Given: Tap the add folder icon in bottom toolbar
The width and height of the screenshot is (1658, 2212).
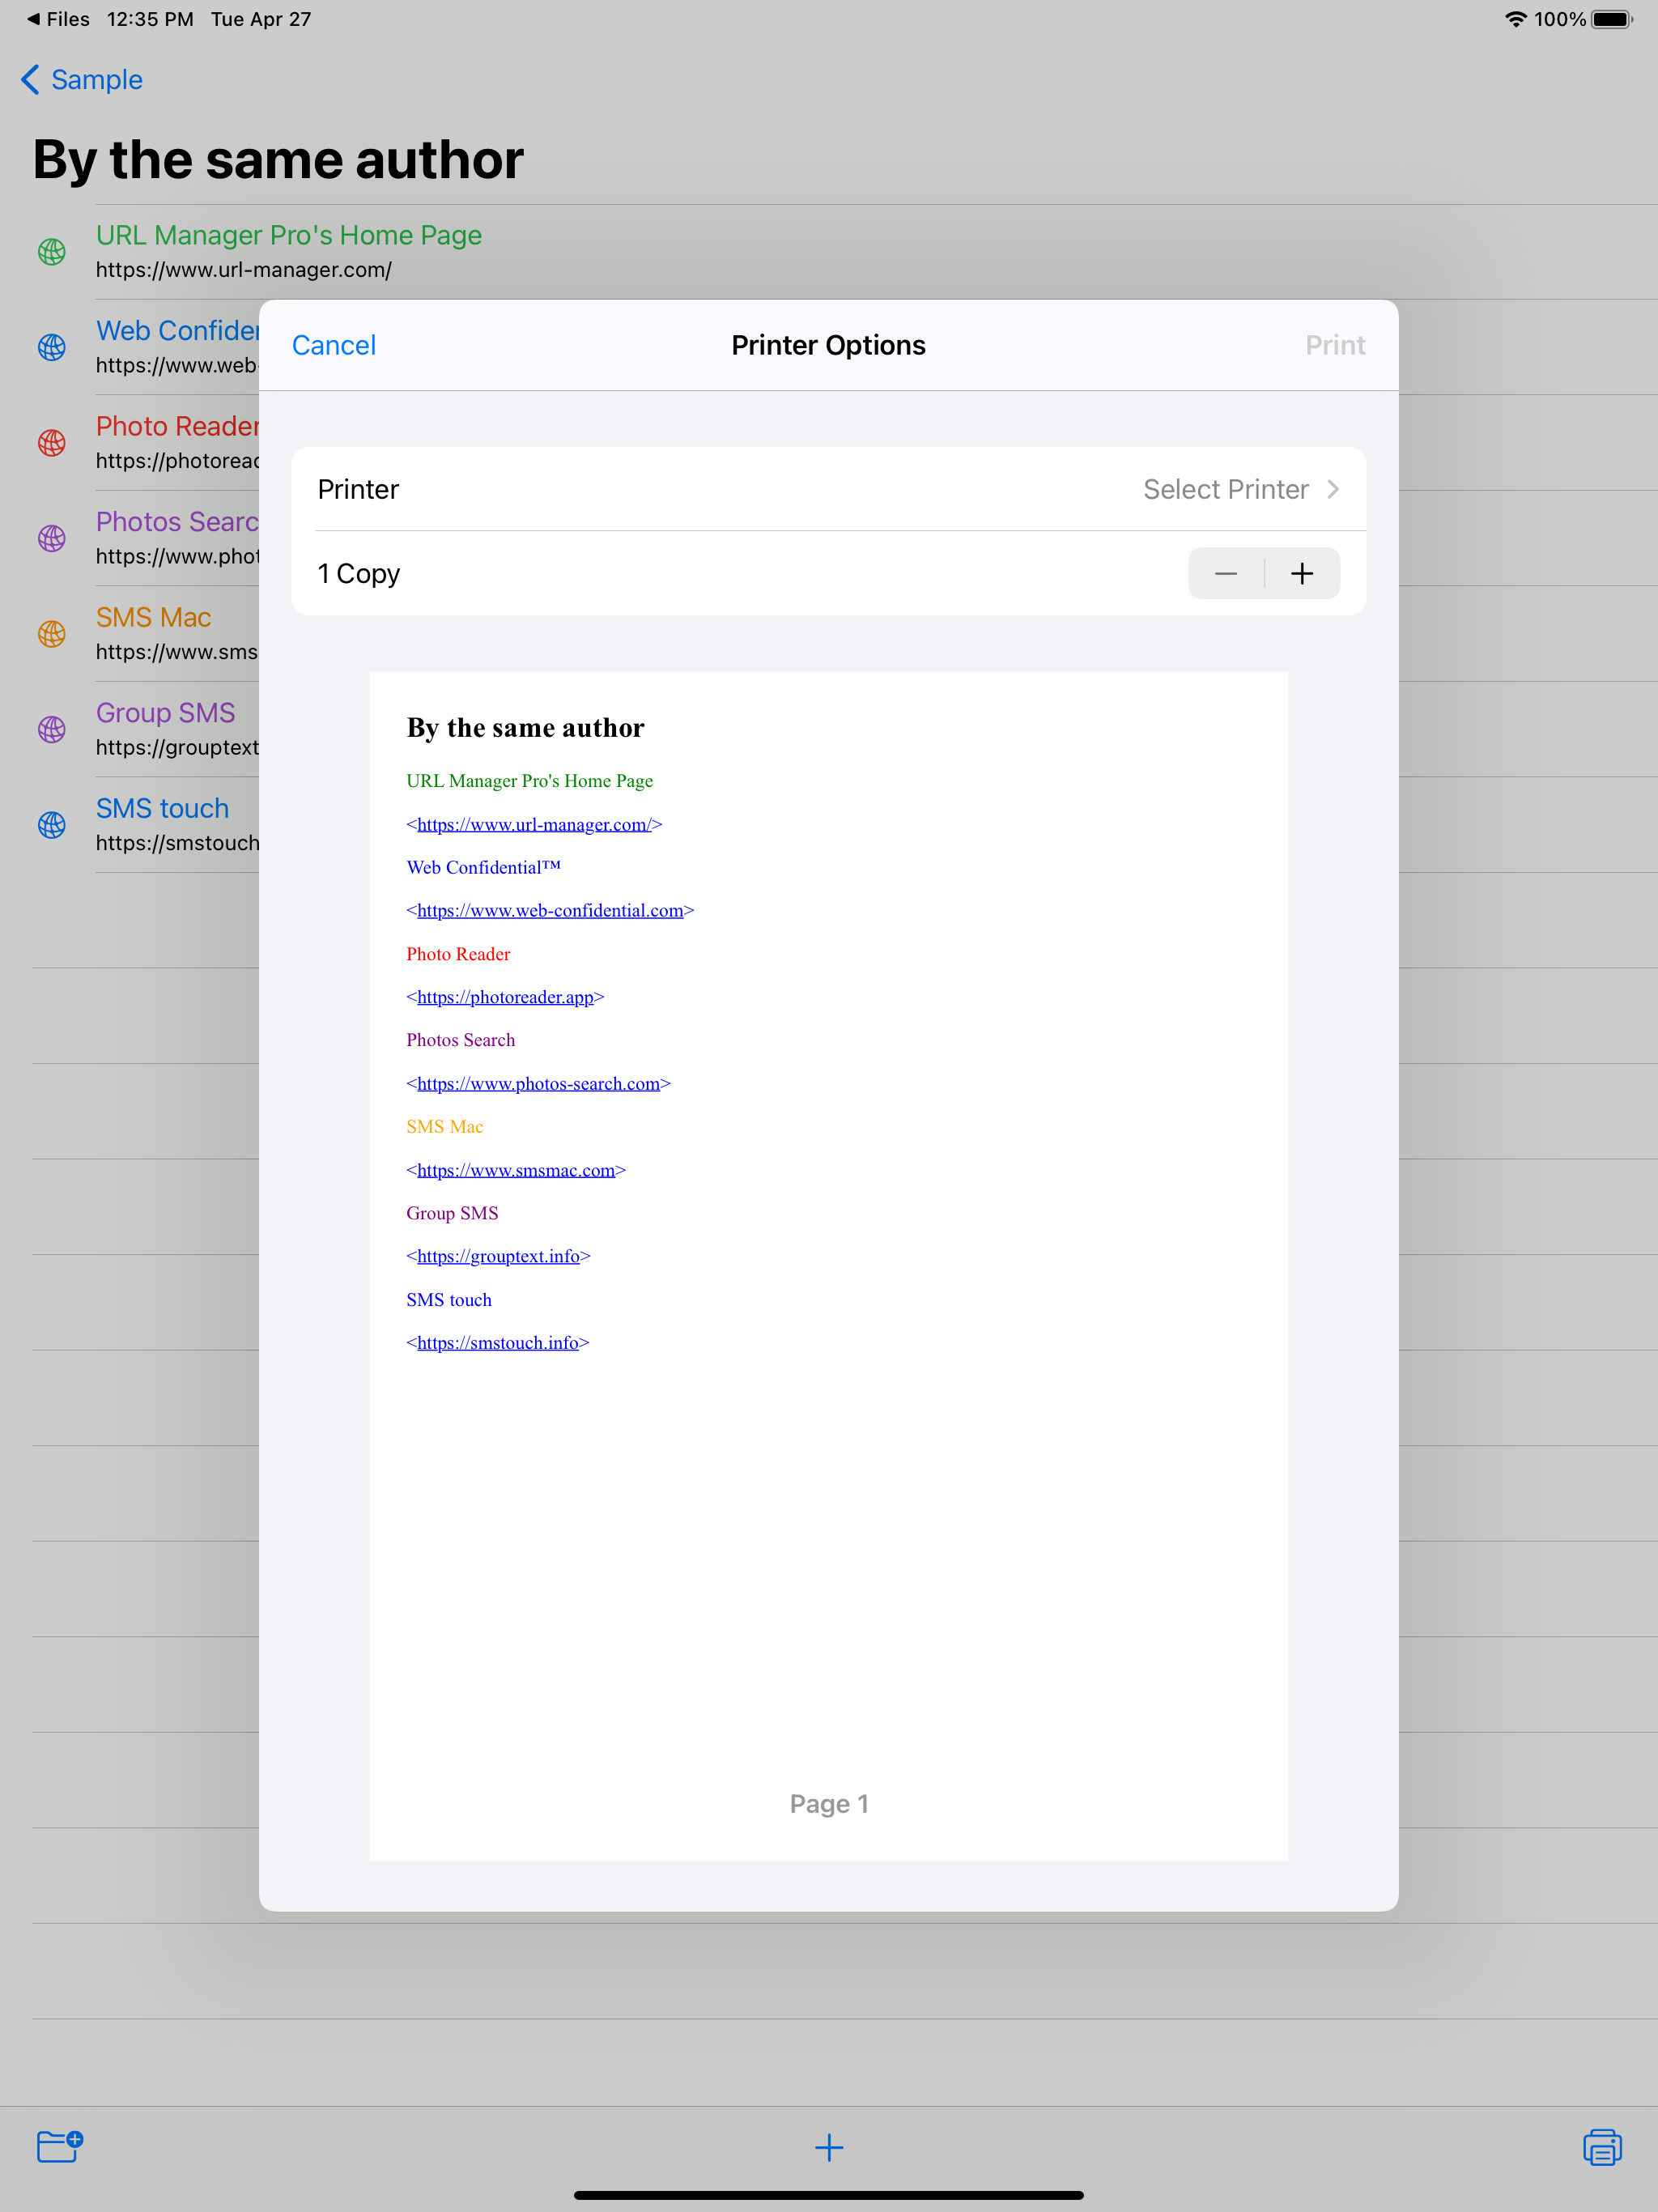Looking at the screenshot, I should pos(60,2146).
